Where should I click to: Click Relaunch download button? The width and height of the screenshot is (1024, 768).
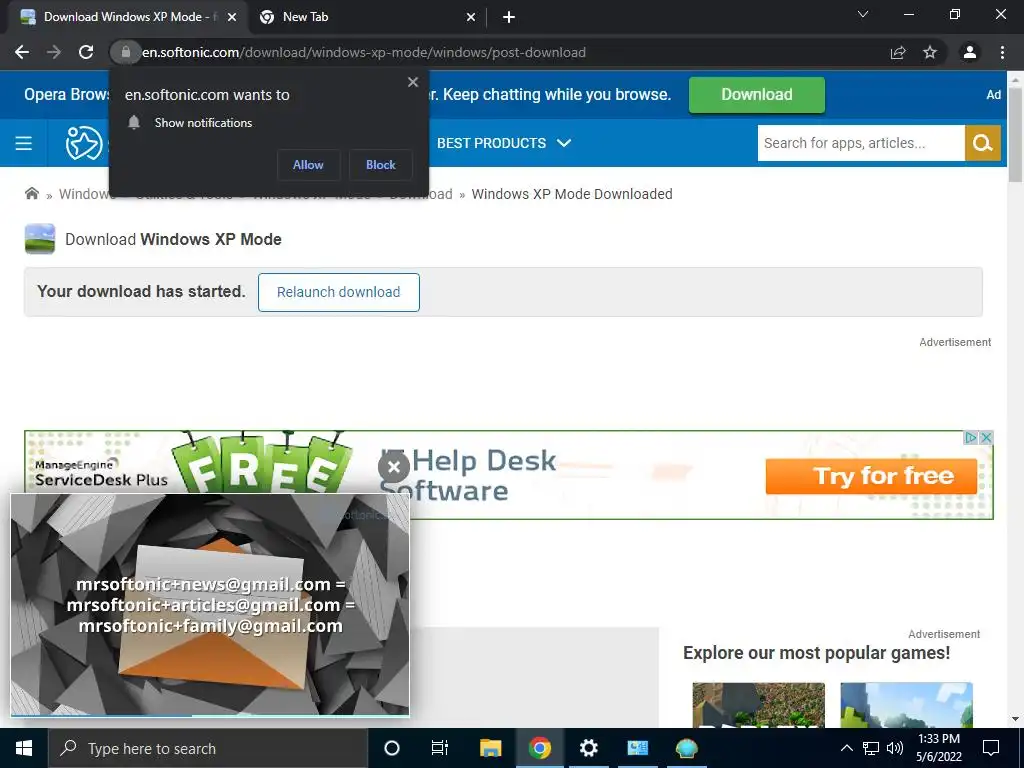coord(338,292)
